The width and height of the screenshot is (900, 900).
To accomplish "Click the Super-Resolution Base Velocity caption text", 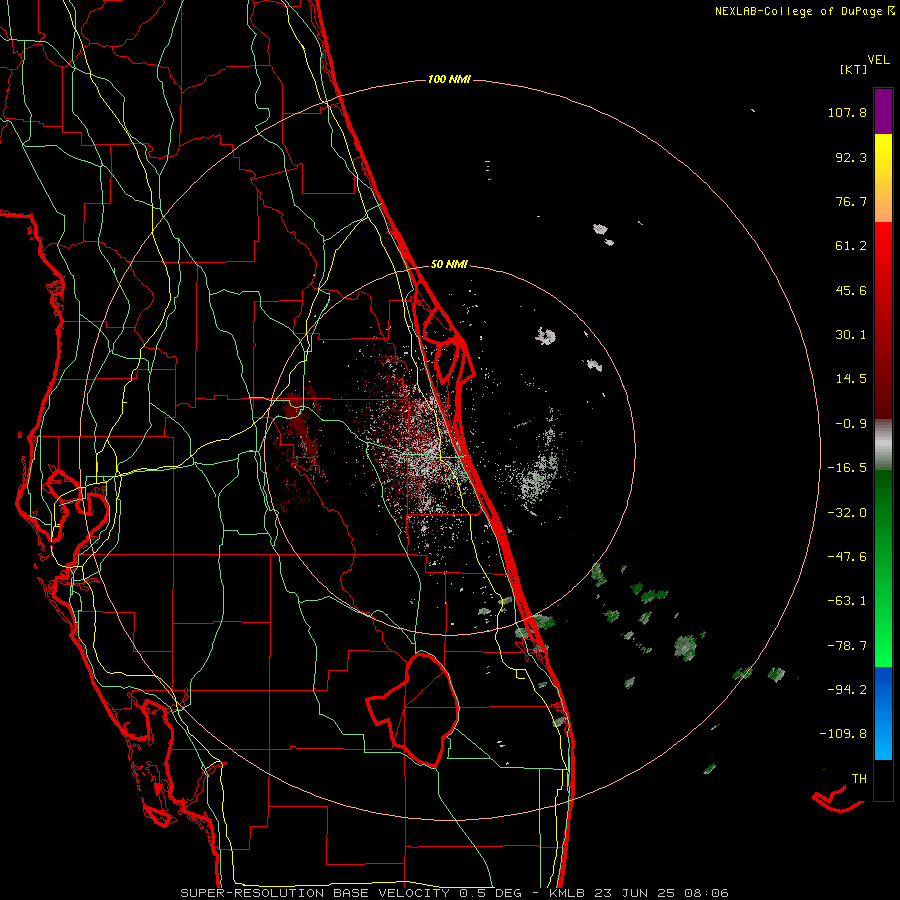I will [x=454, y=893].
